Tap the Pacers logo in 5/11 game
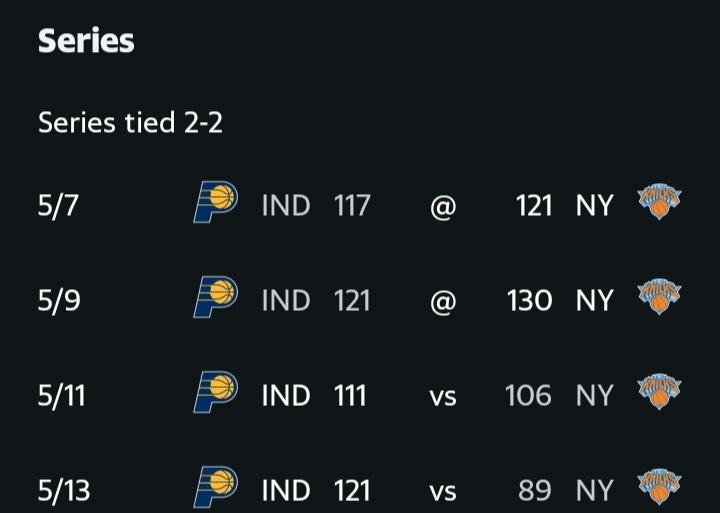Image resolution: width=720 pixels, height=513 pixels. pos(215,392)
